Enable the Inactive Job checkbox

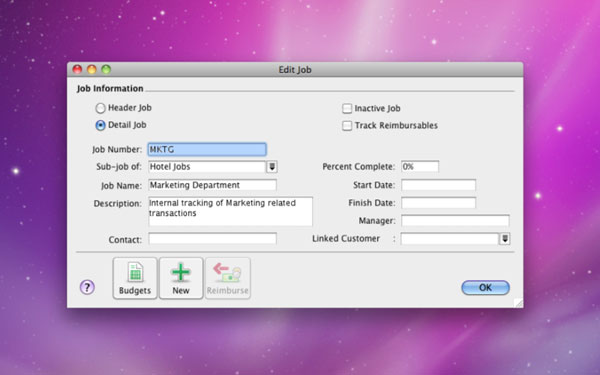point(347,109)
